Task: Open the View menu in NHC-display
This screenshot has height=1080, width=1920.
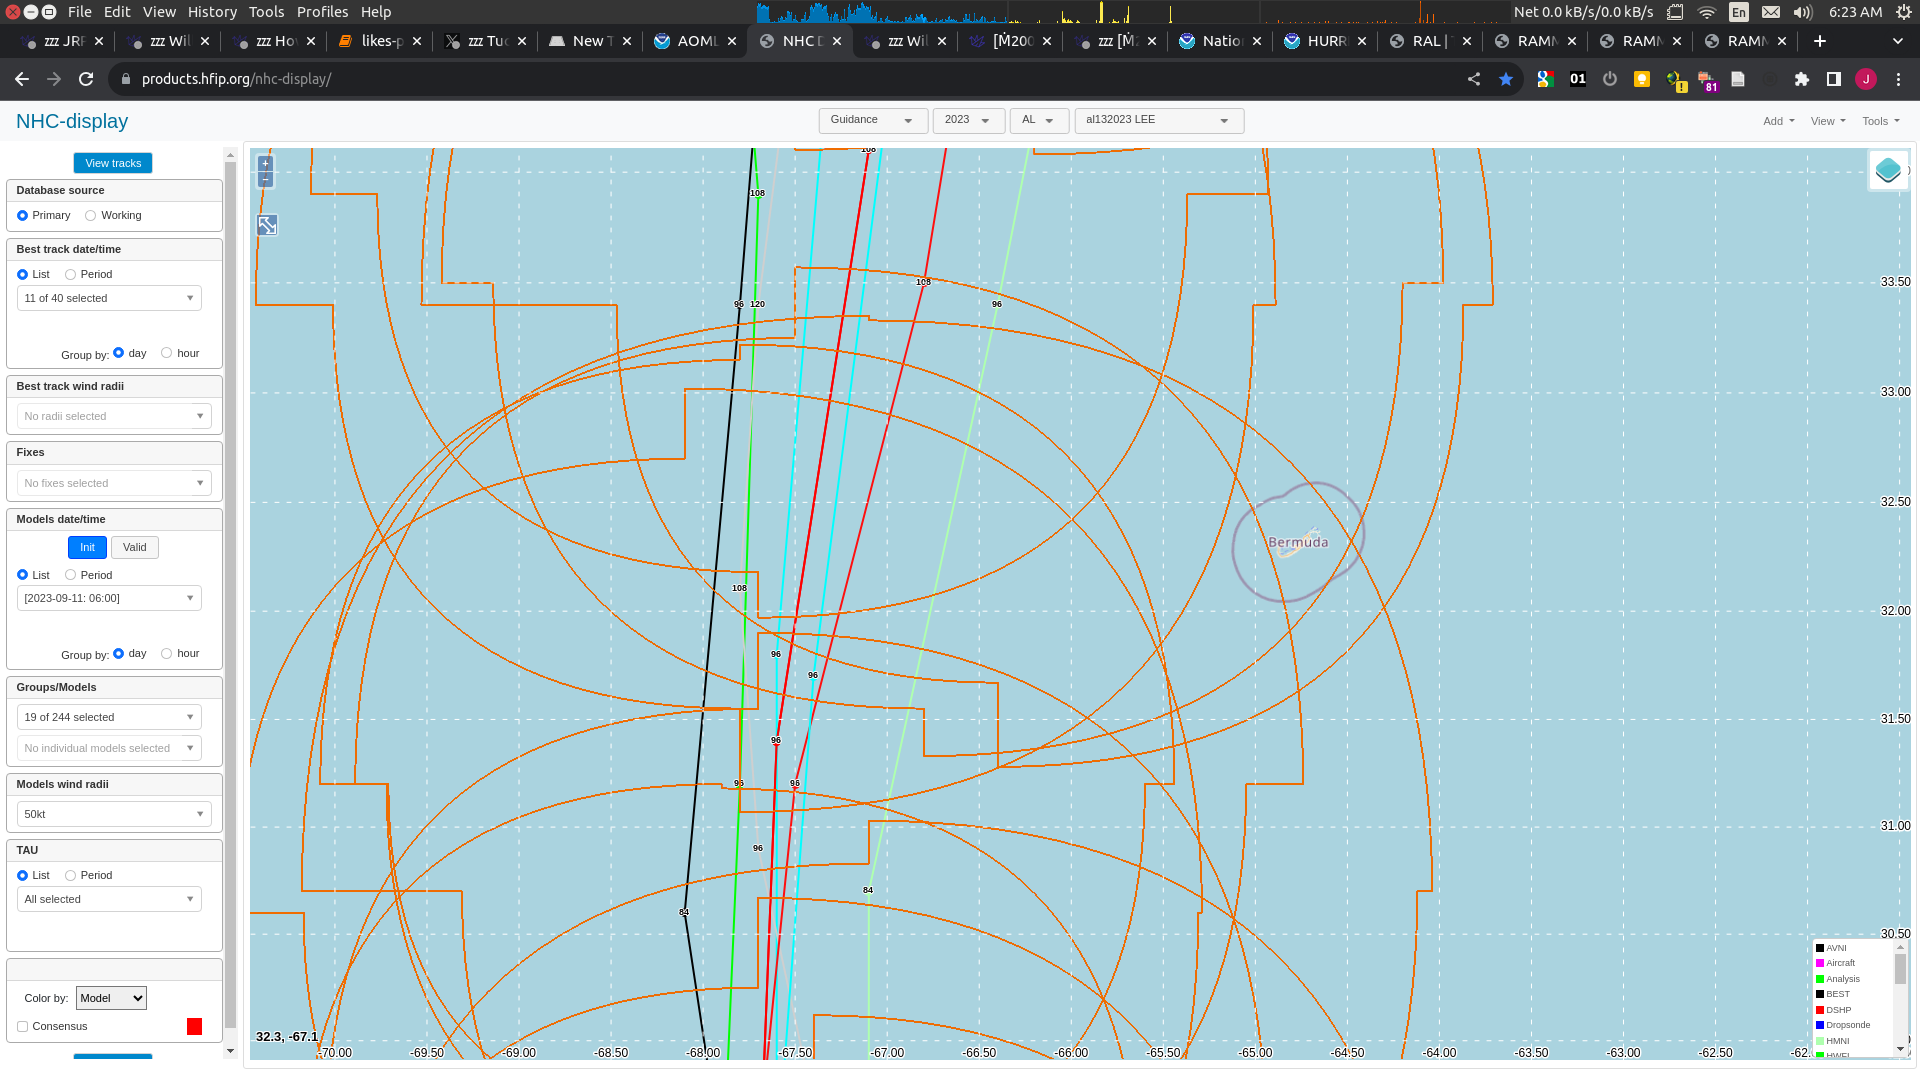Action: pos(1828,121)
